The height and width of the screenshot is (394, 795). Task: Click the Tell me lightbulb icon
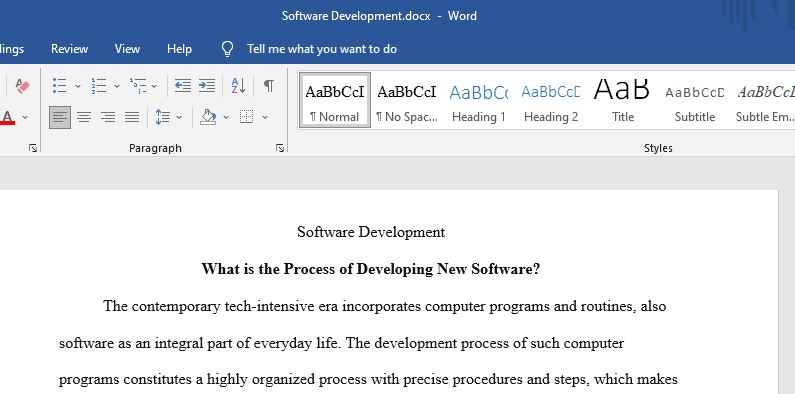point(228,49)
